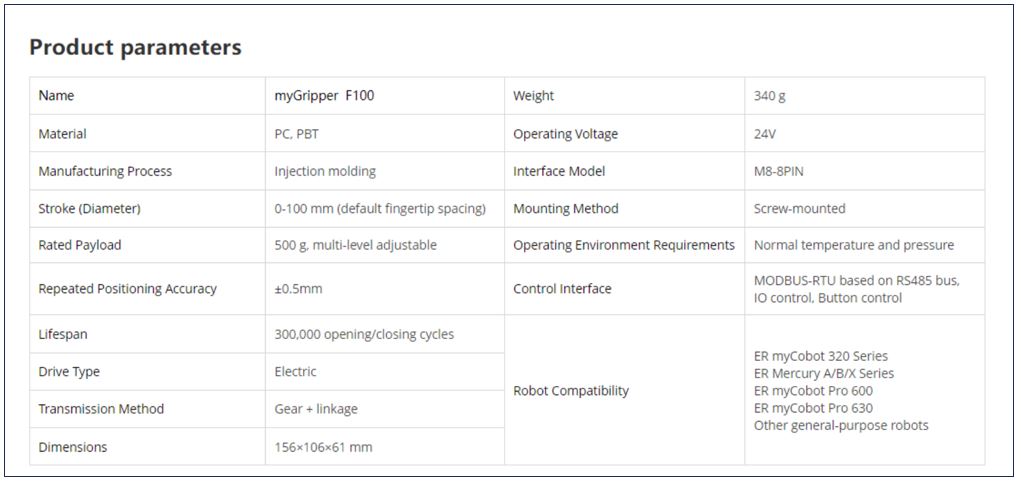
Task: Select the Electric drive type value
Action: point(295,371)
